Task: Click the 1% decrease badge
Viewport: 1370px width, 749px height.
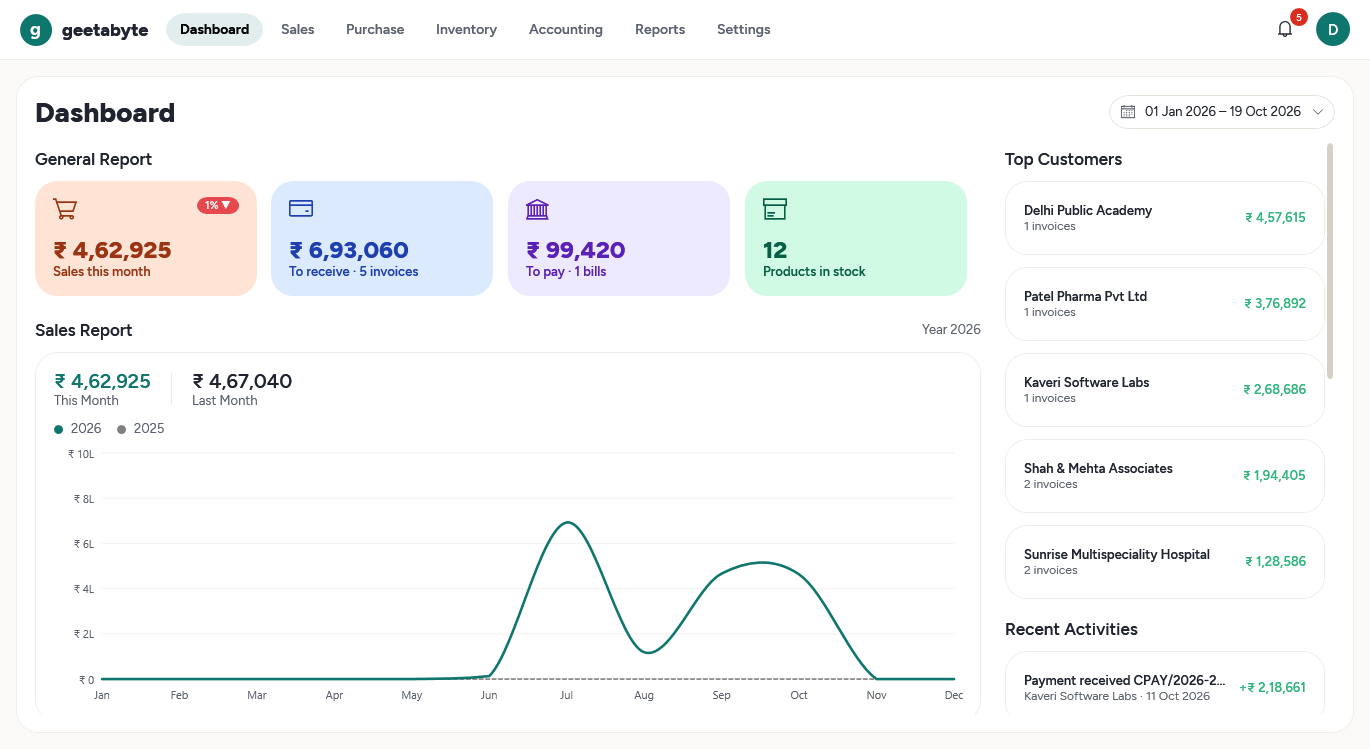Action: pyautogui.click(x=218, y=206)
